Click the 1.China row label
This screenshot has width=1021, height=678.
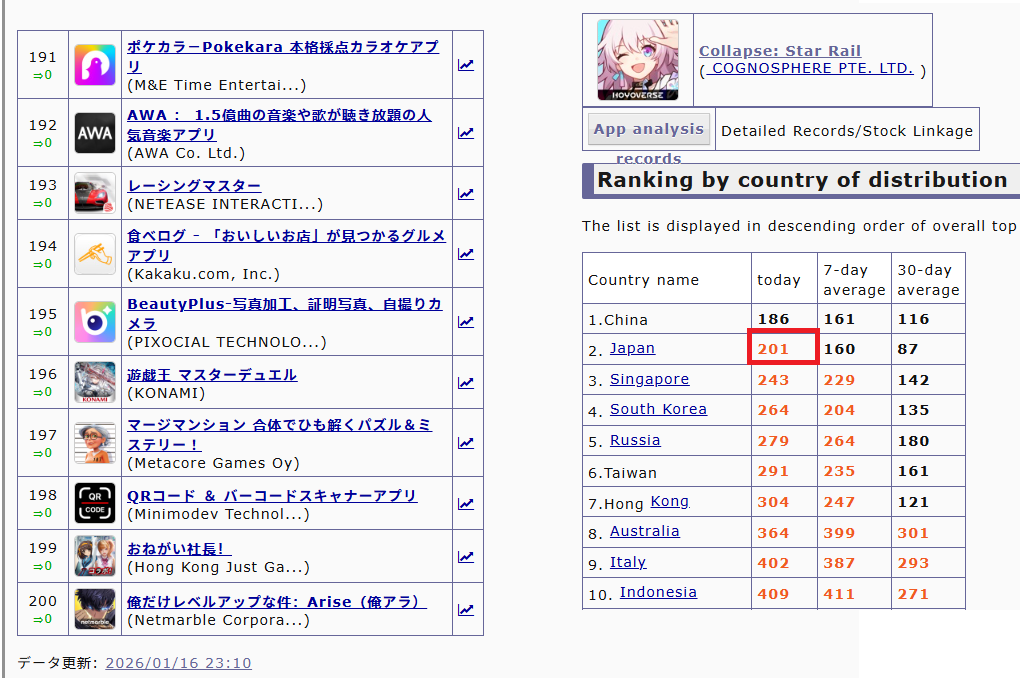618,320
